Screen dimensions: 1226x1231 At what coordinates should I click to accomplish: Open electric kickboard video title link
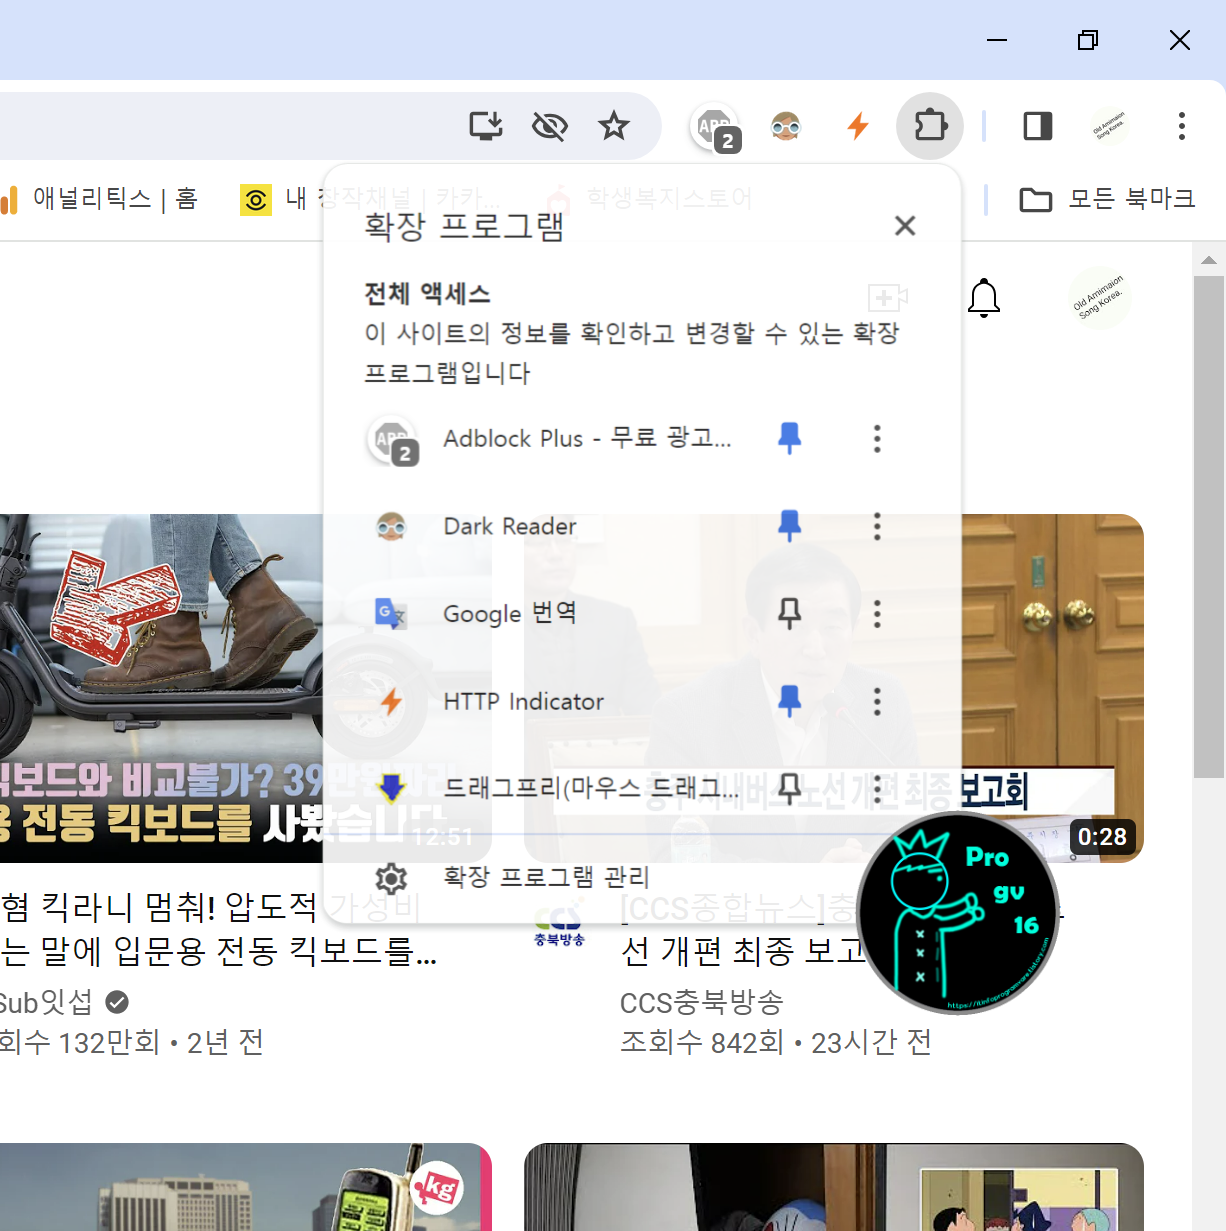click(x=218, y=929)
